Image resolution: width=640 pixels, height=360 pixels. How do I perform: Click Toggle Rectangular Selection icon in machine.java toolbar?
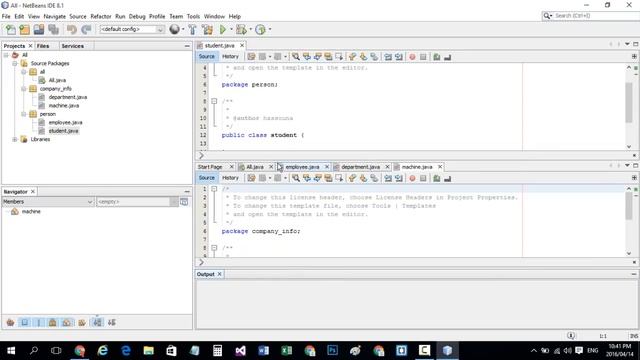pyautogui.click(x=339, y=178)
